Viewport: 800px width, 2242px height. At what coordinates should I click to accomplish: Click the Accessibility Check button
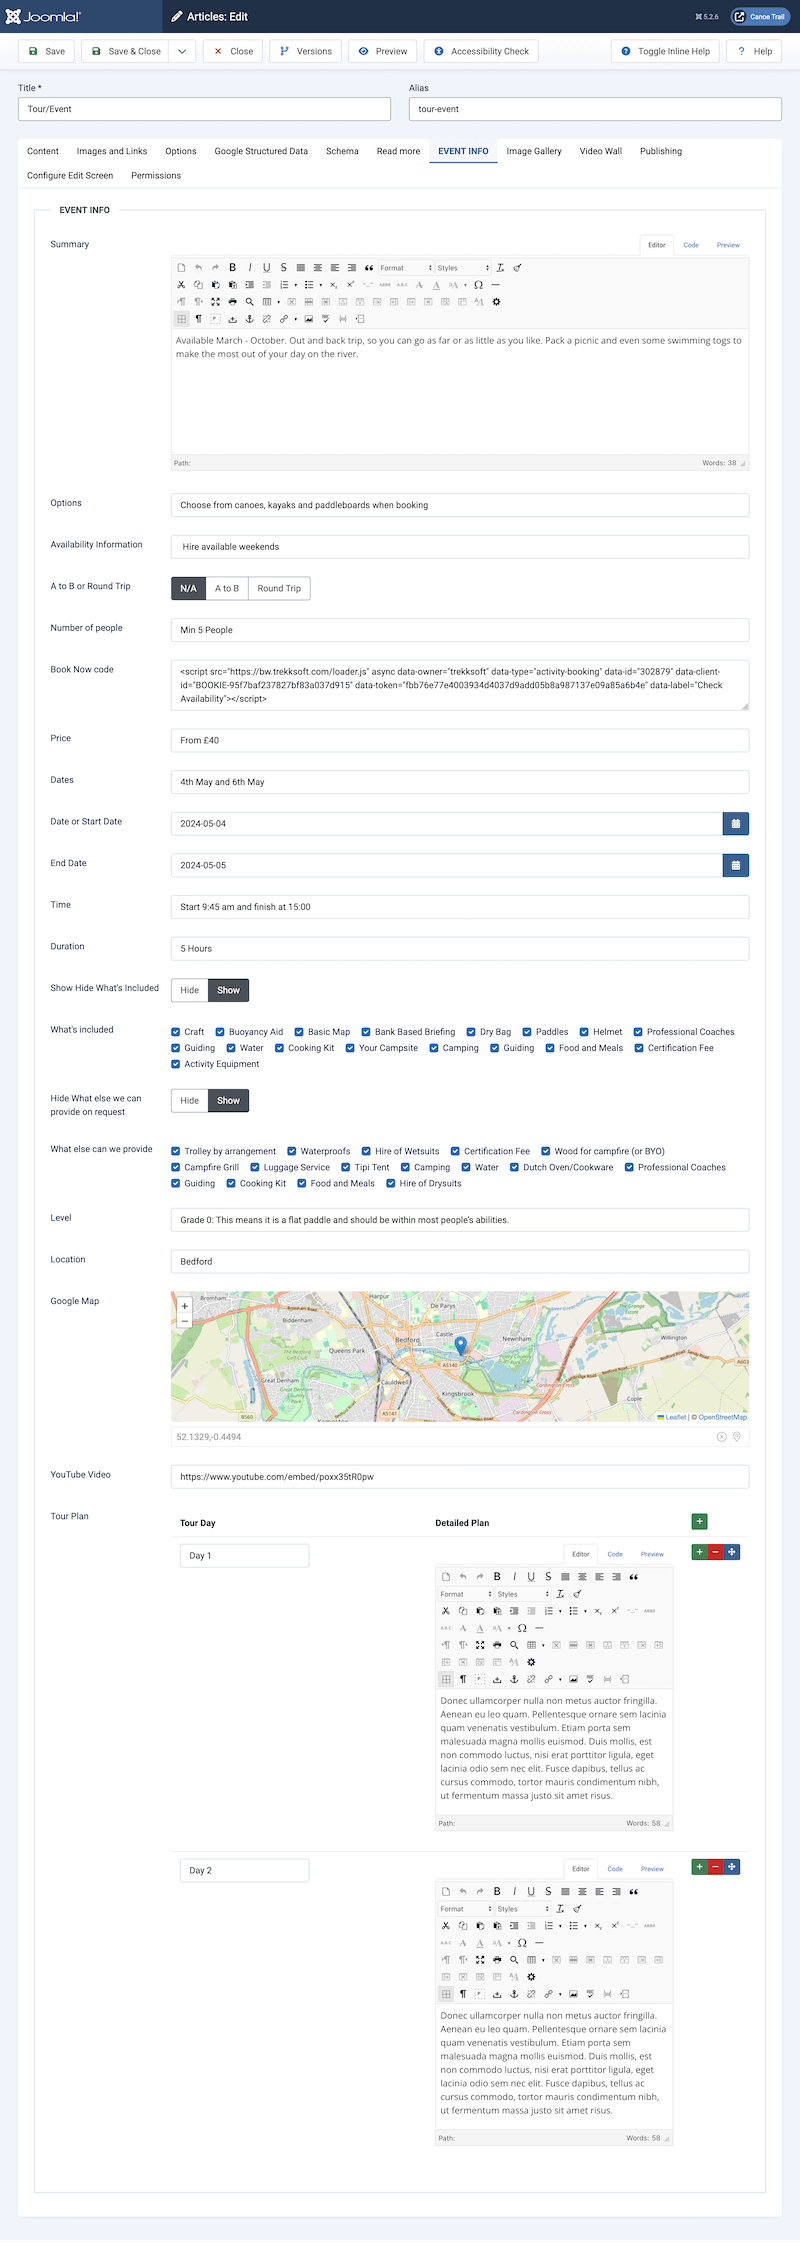480,51
